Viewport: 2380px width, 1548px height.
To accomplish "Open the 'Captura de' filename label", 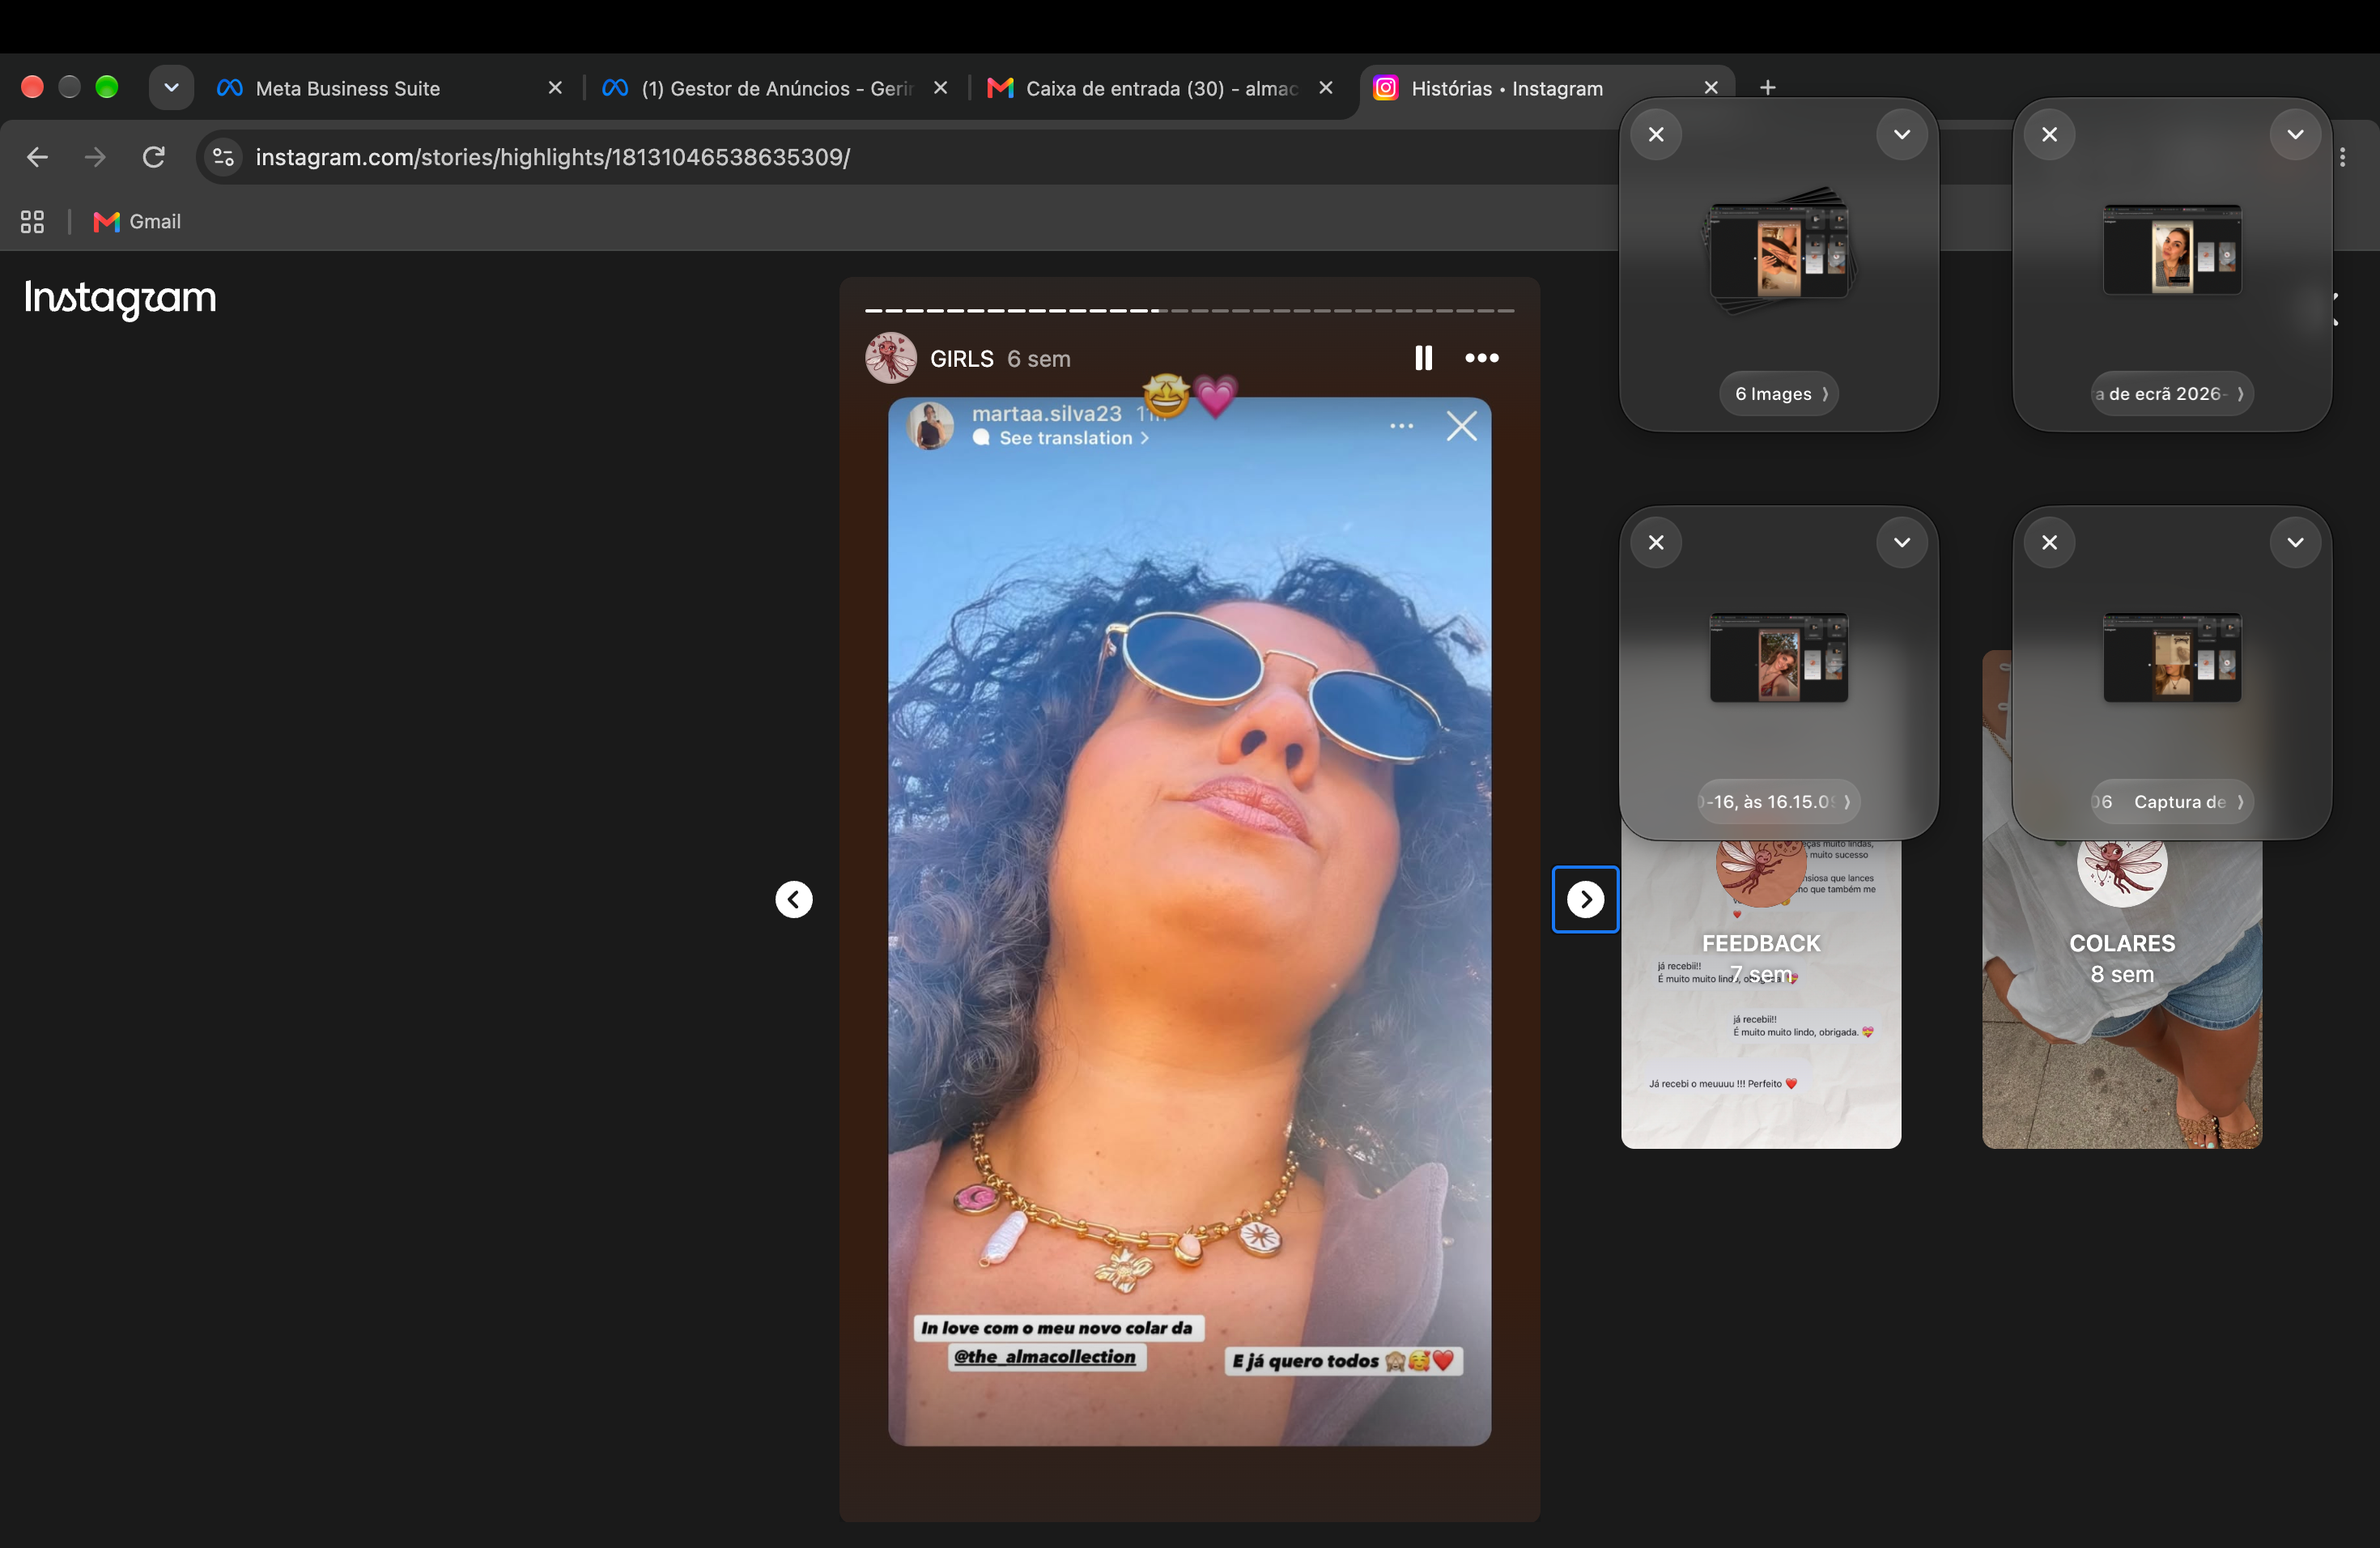I will click(2172, 802).
